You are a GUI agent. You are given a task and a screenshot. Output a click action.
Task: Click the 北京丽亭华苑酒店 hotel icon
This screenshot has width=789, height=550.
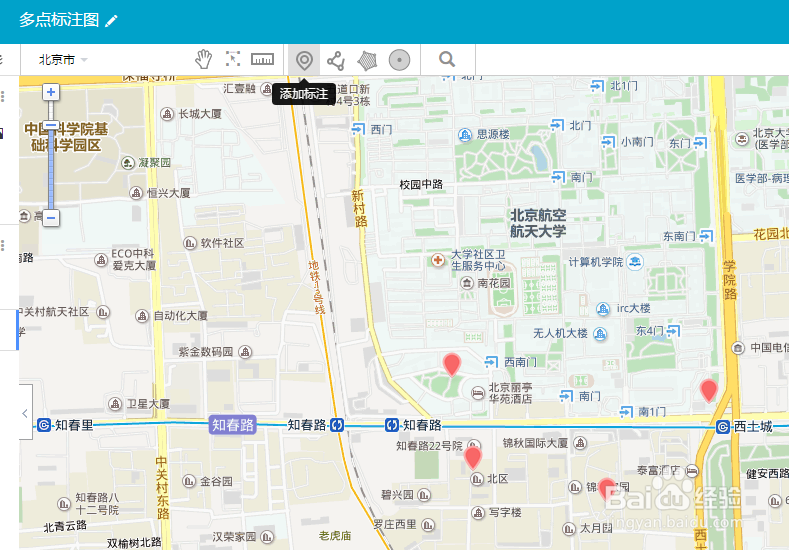coord(478,393)
